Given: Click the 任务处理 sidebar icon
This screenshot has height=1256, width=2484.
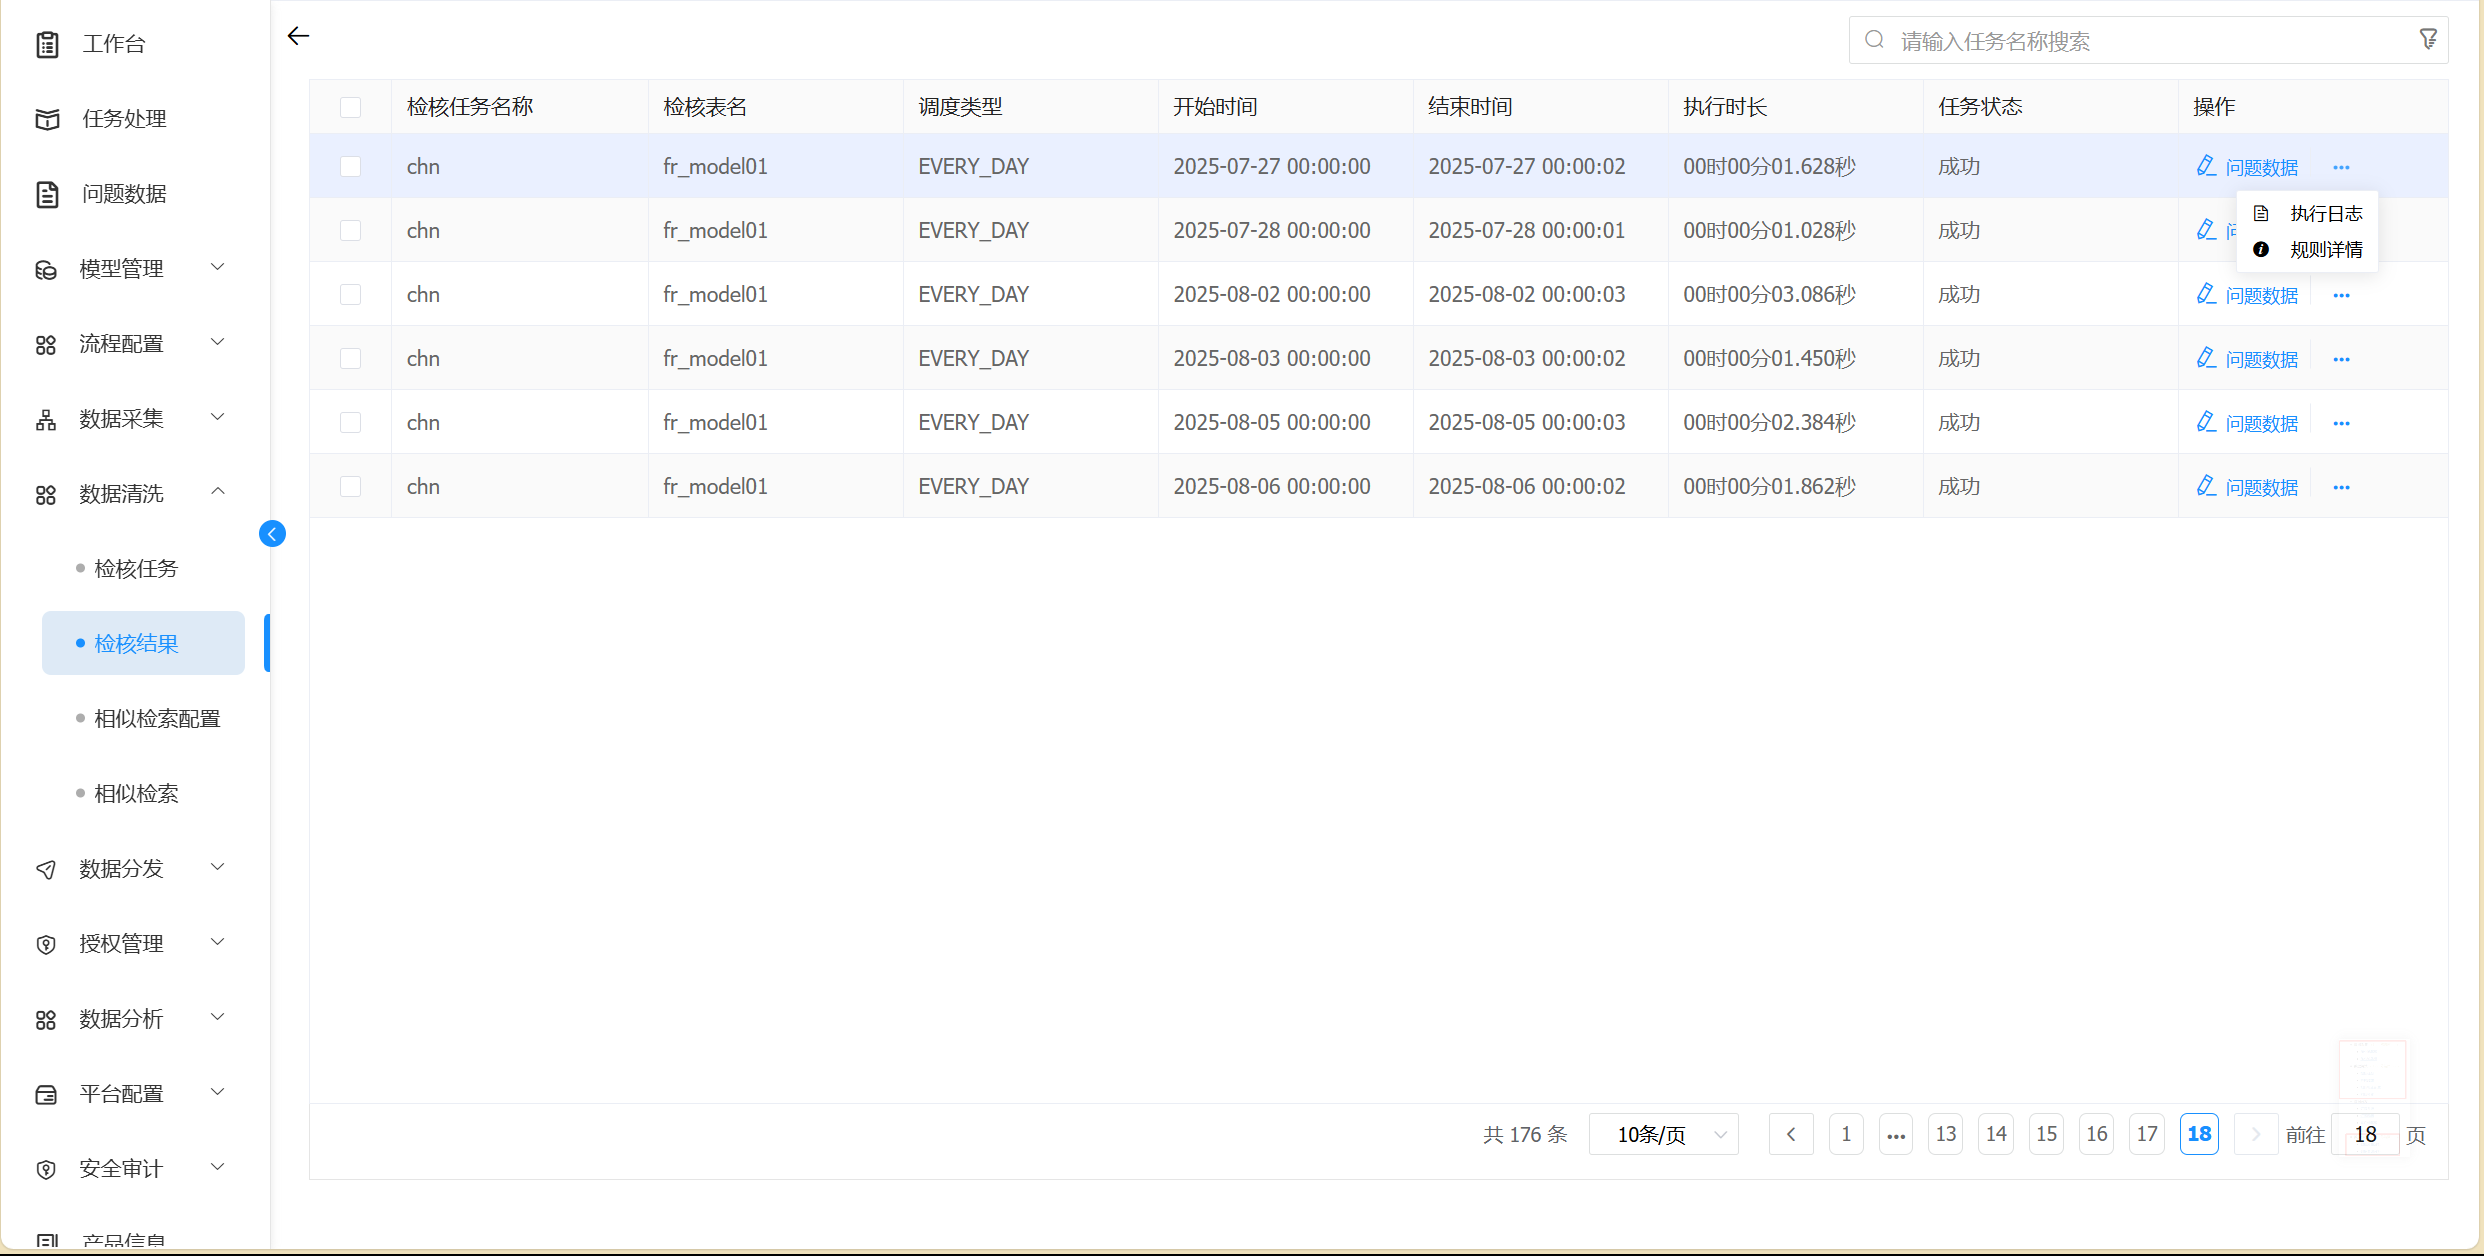Looking at the screenshot, I should (47, 119).
